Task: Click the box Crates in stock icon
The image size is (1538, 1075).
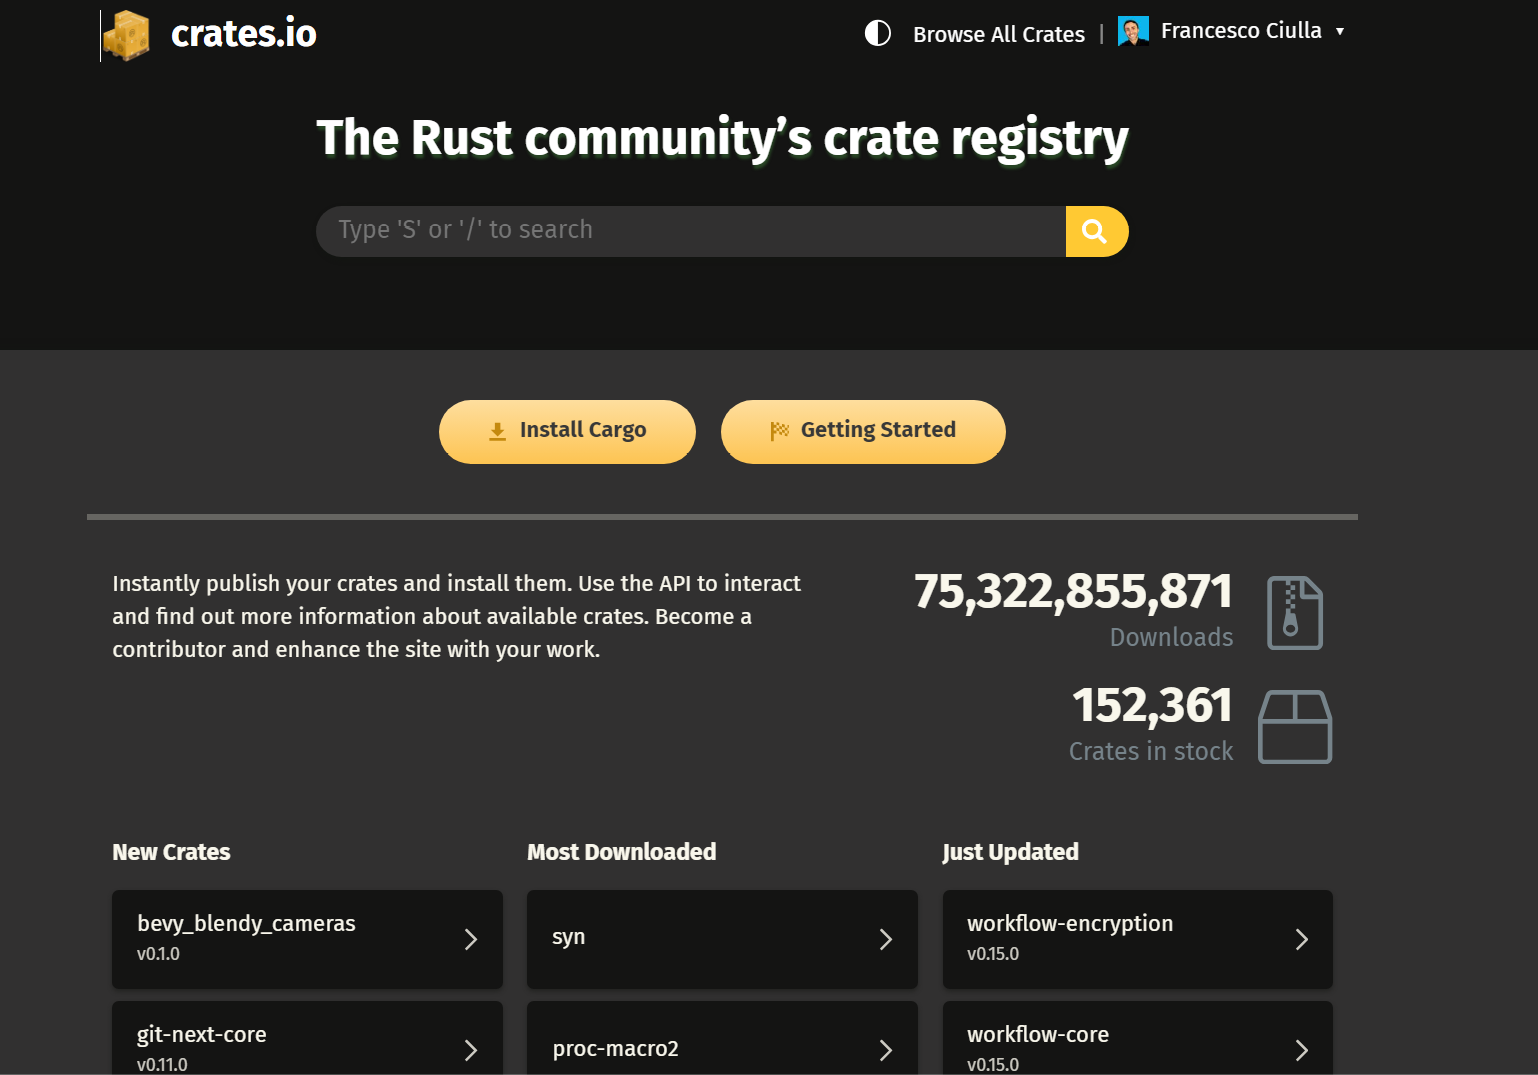Action: click(1295, 727)
